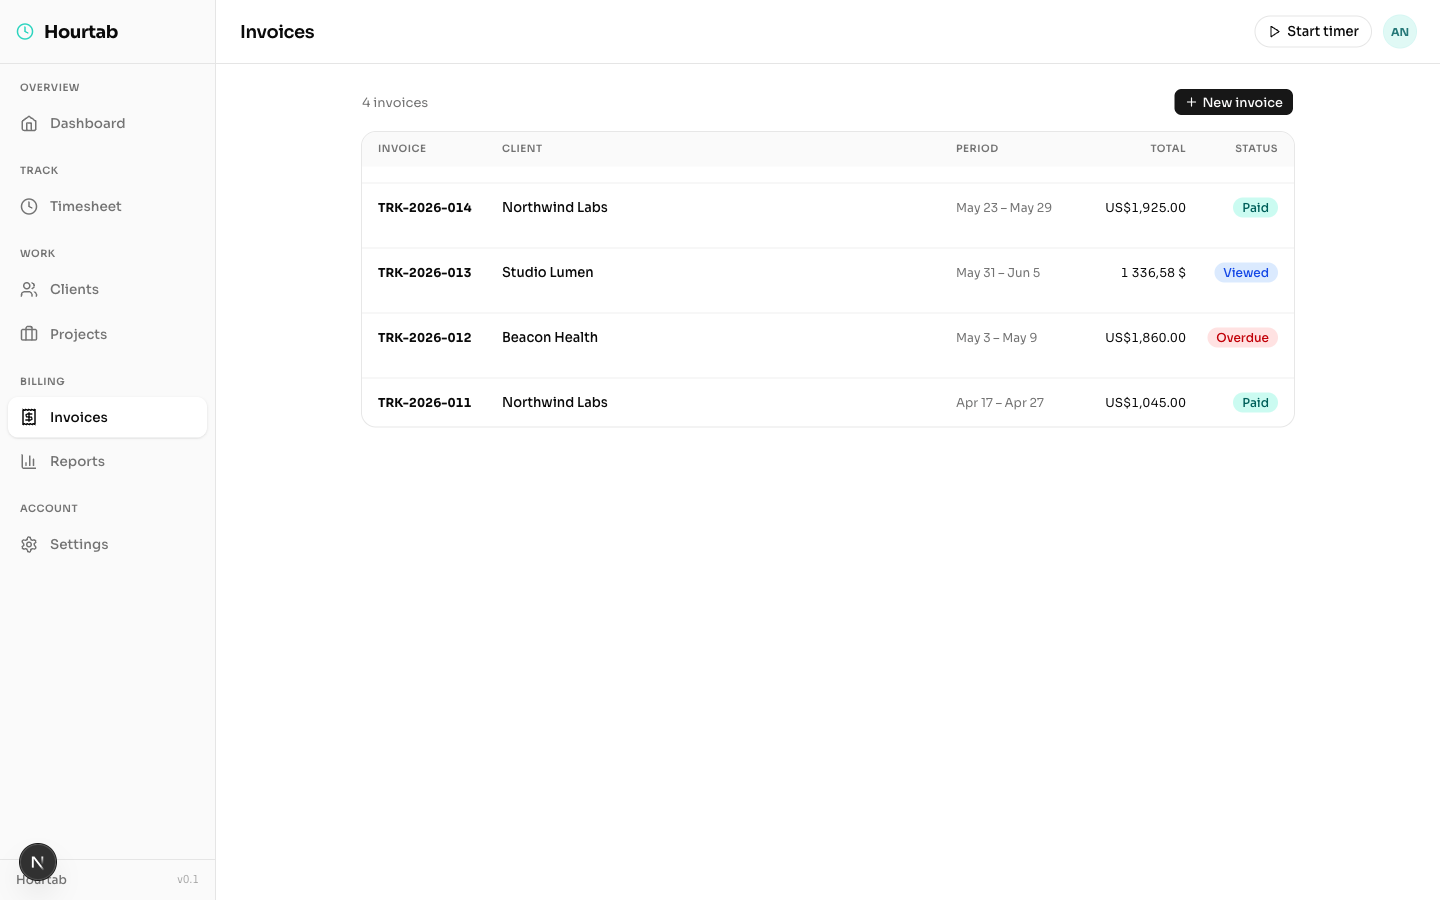Click the v0.1 version label

(188, 880)
